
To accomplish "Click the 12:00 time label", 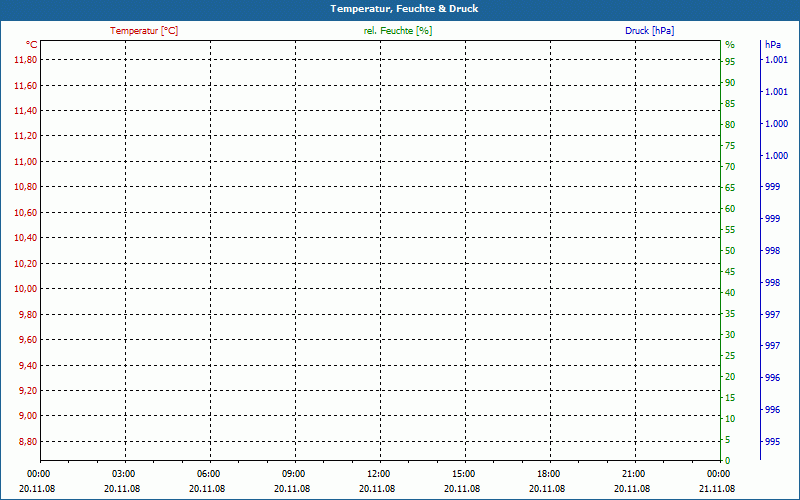I will [x=378, y=474].
